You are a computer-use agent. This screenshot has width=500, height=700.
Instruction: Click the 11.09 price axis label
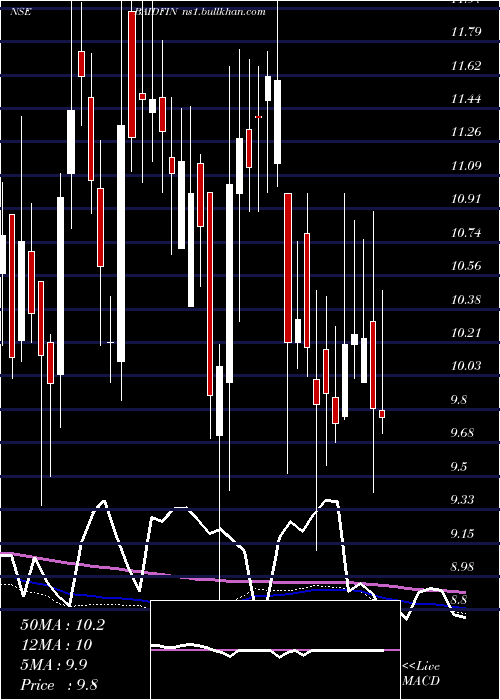click(x=466, y=166)
